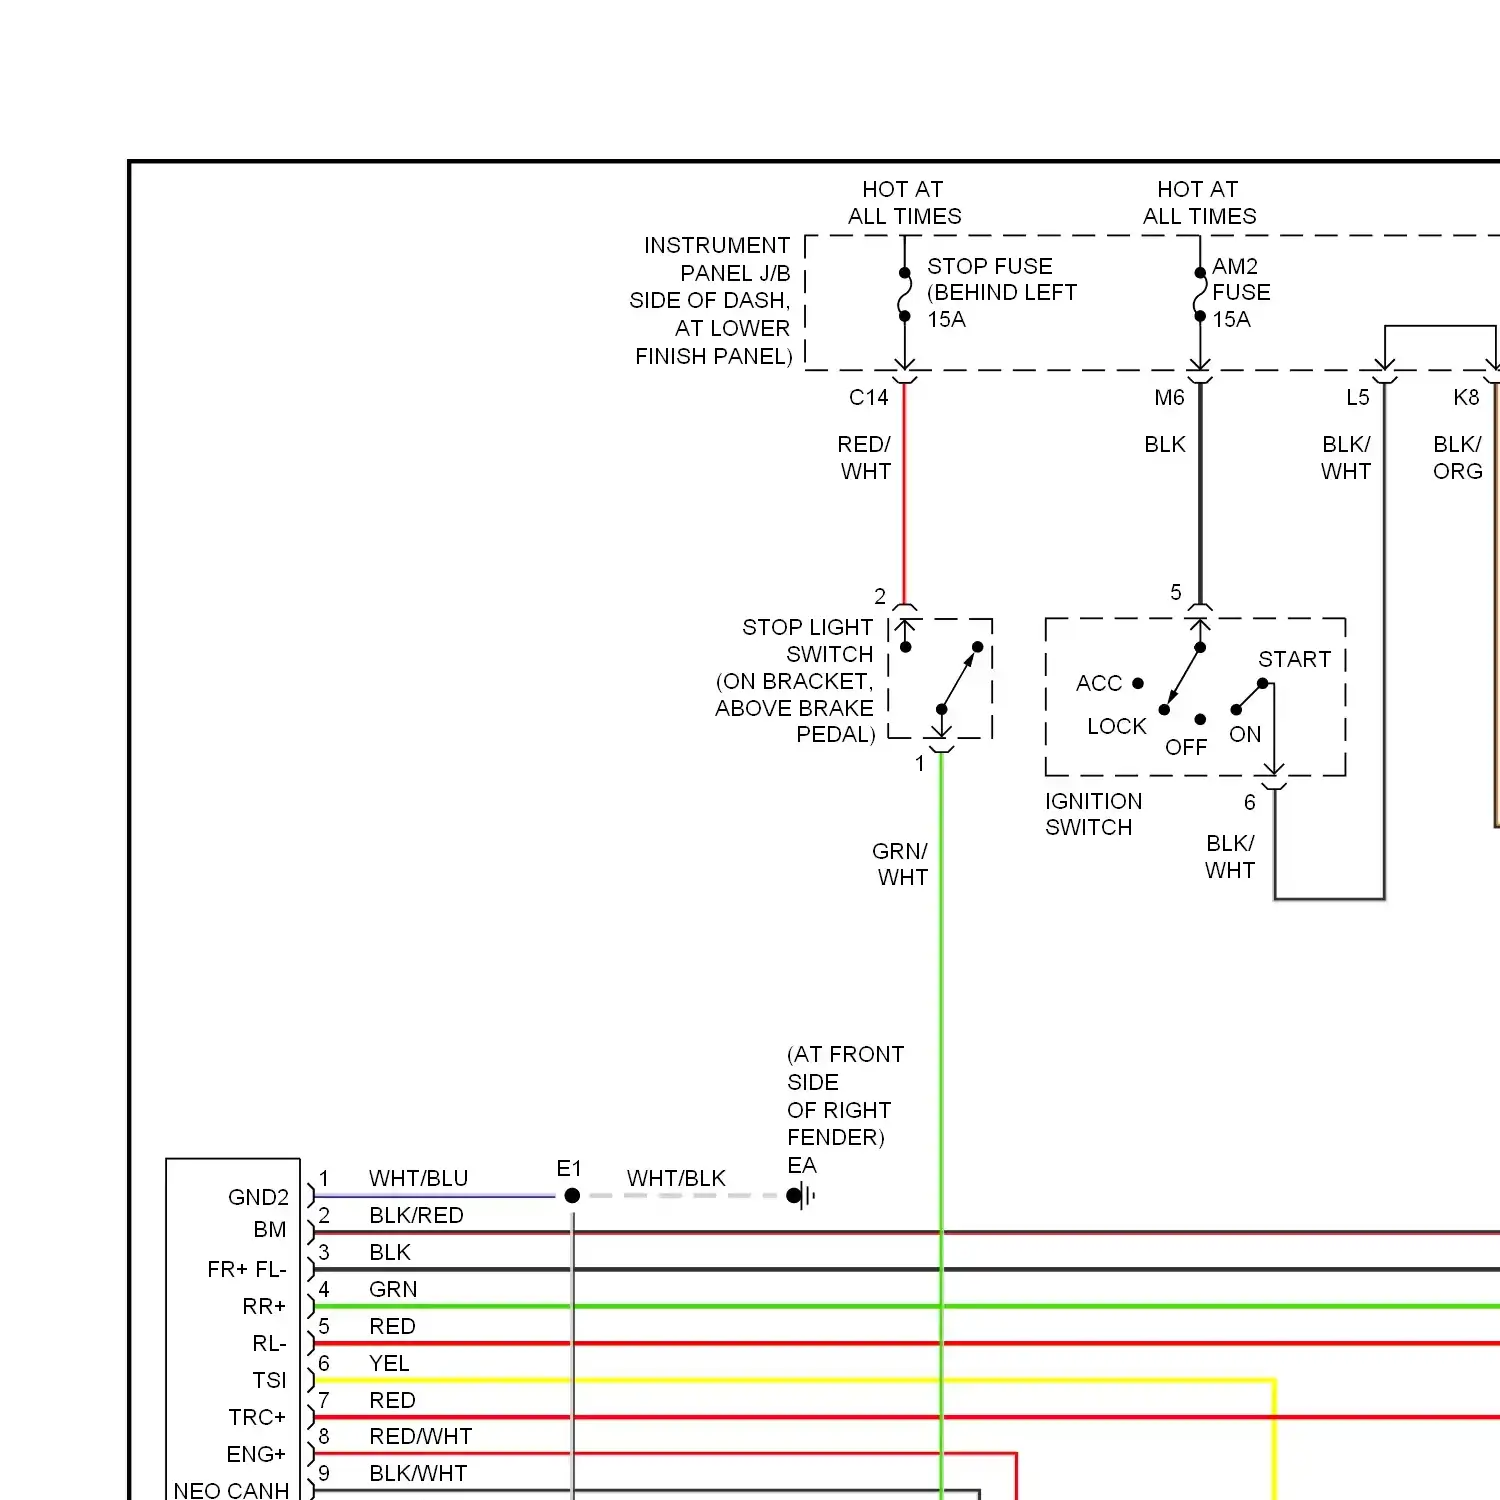
Task: Select the ENG+ terminal name
Action: point(256,1455)
